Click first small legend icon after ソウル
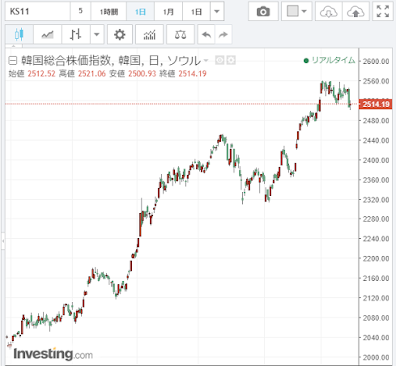400x366 pixels. click(219, 60)
